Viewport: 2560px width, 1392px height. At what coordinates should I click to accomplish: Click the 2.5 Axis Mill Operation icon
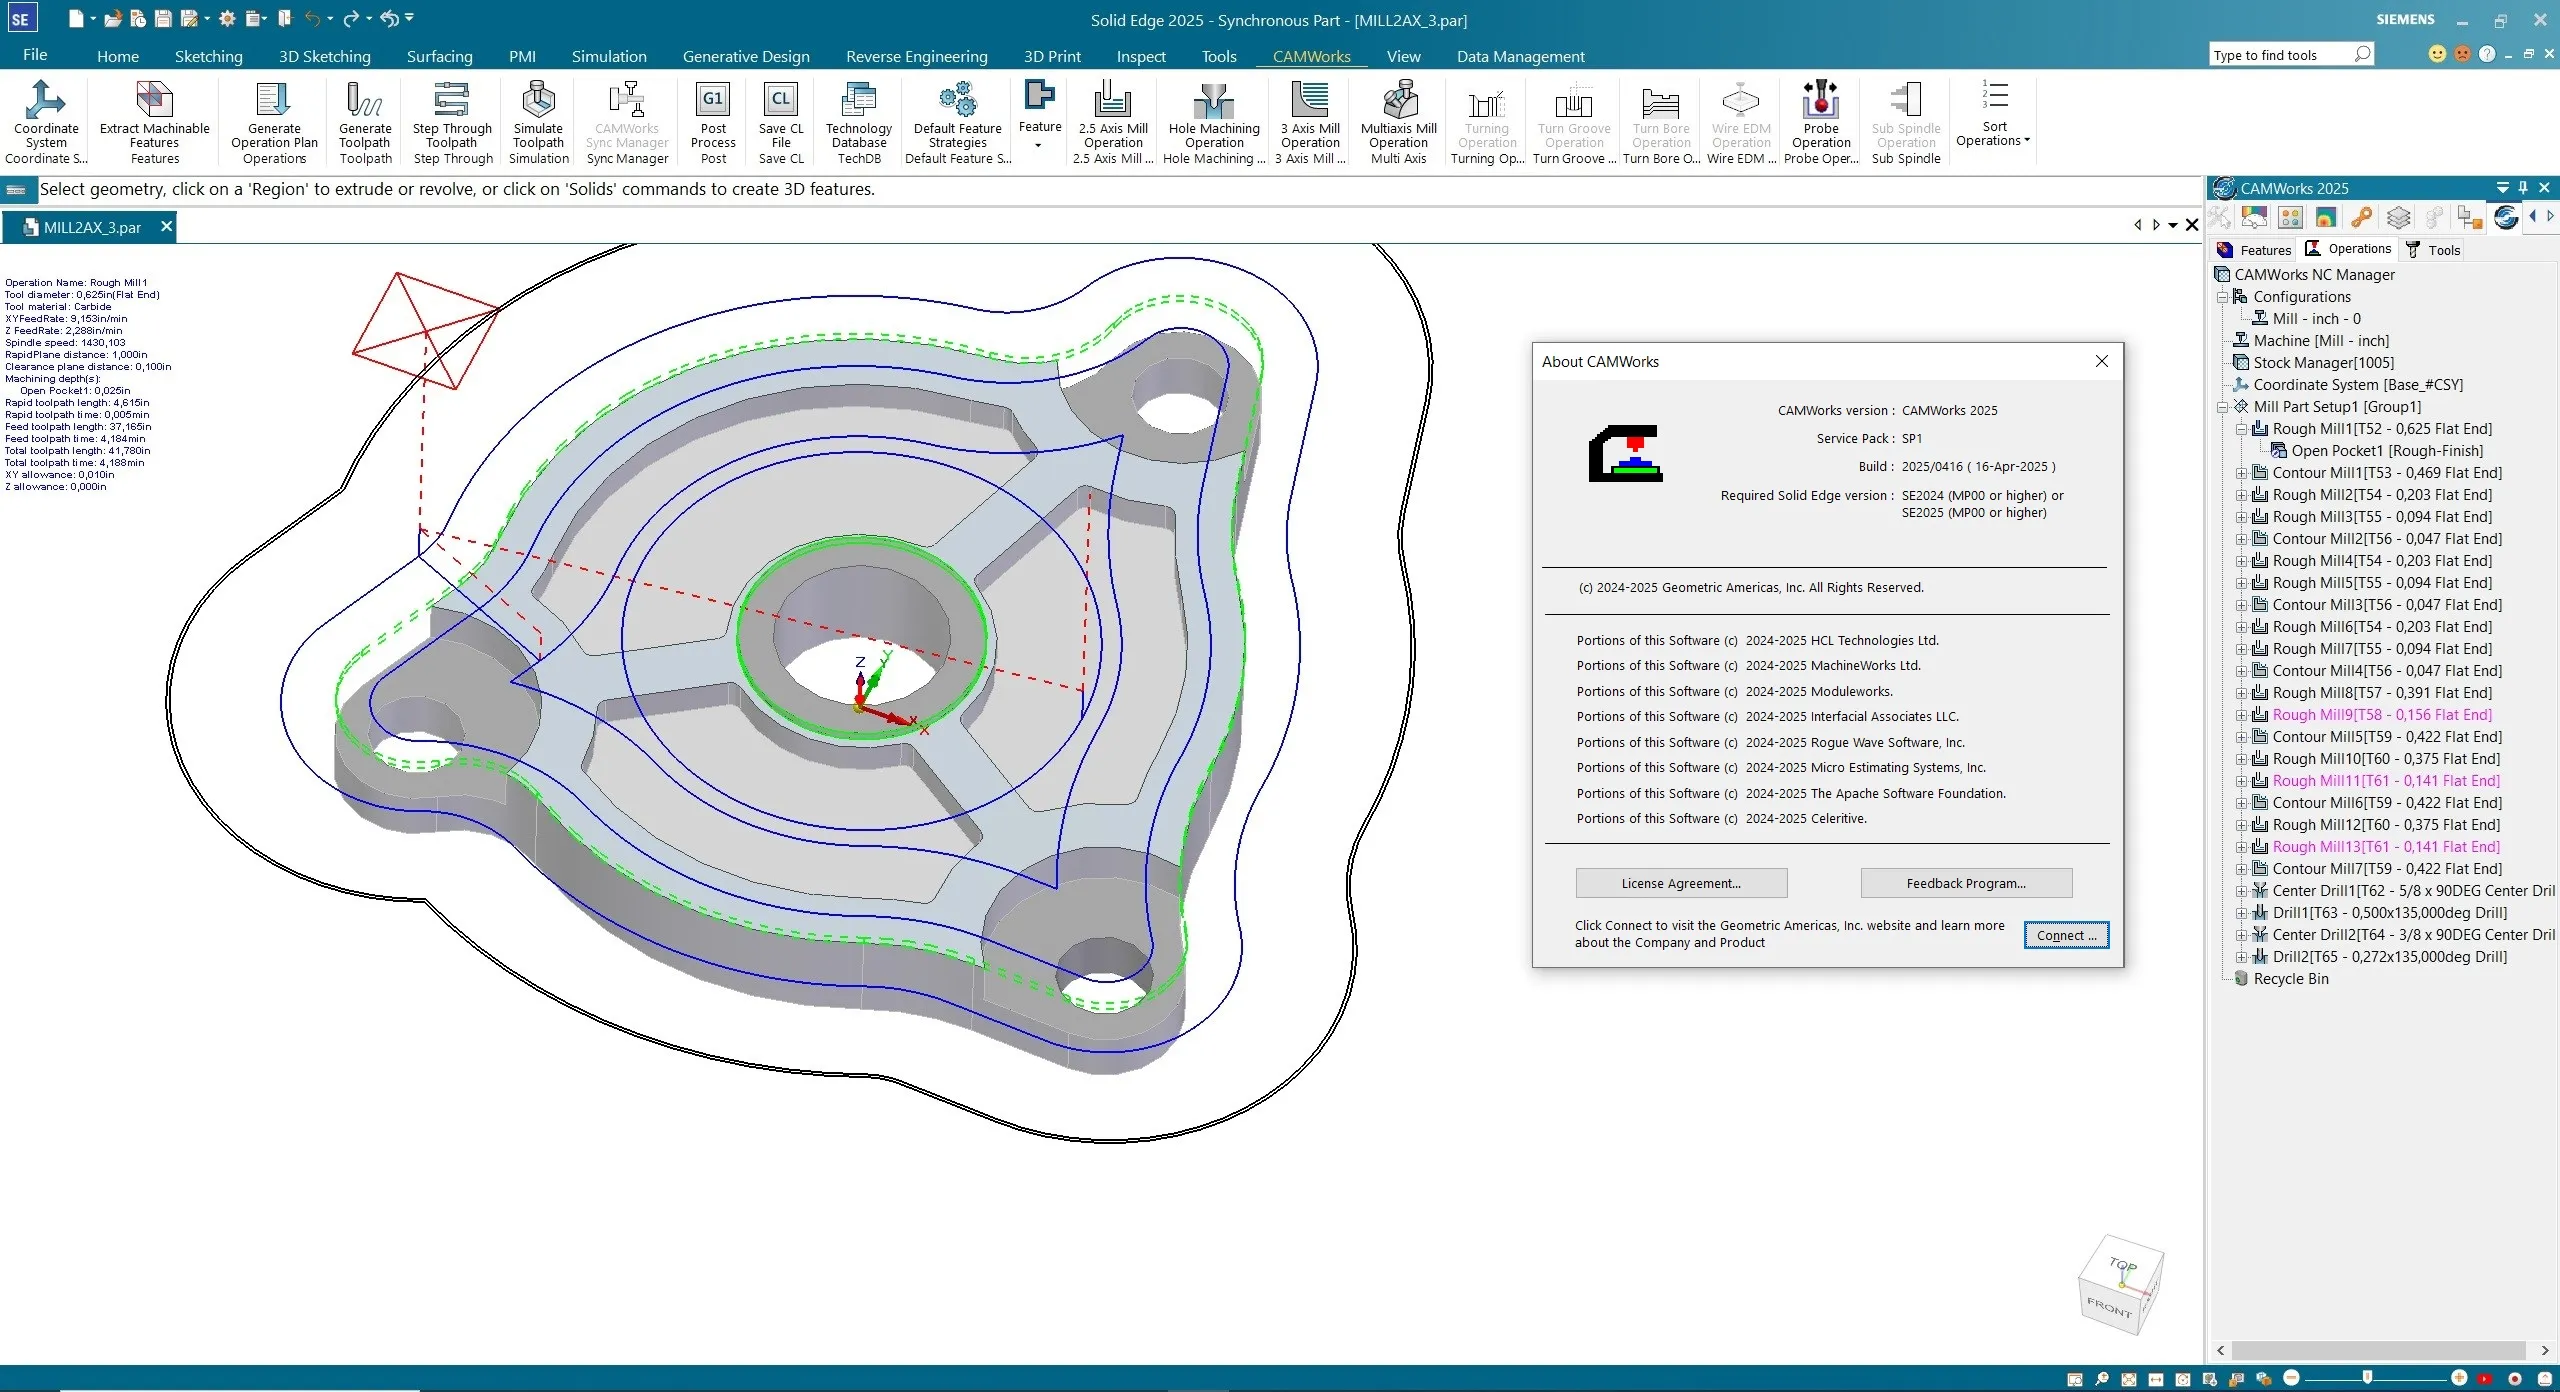click(x=1112, y=100)
